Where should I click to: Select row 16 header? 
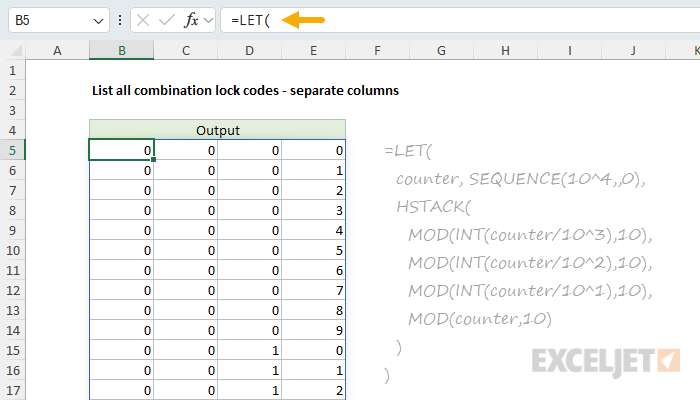click(12, 371)
